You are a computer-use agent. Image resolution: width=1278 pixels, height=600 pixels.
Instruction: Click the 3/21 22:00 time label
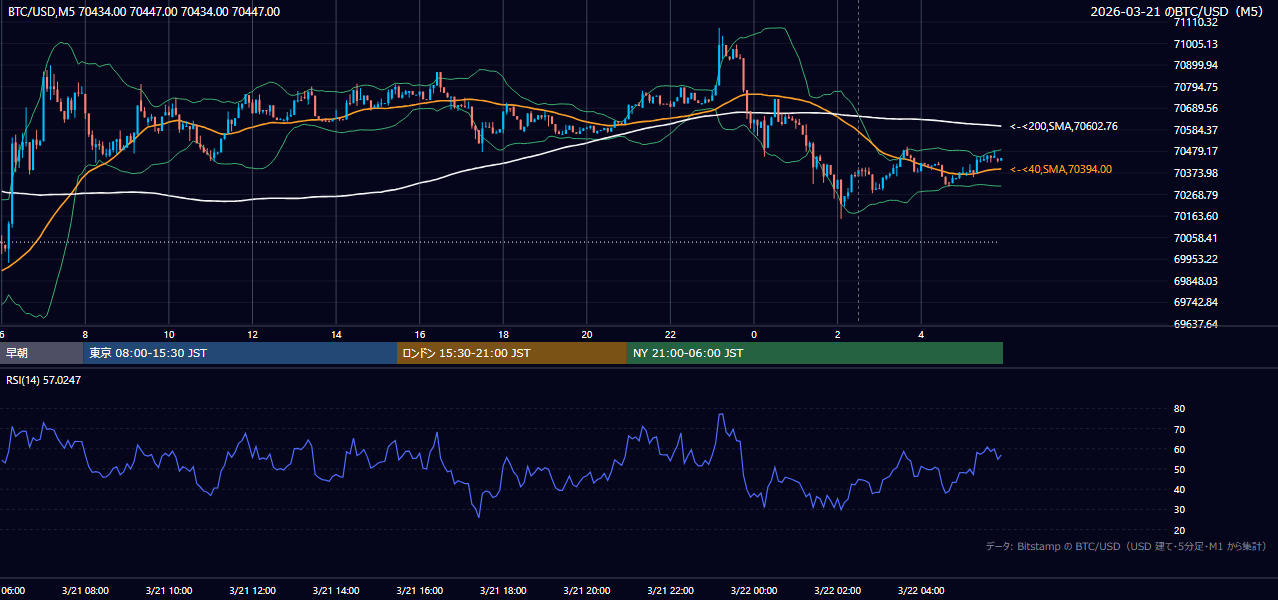[x=670, y=591]
